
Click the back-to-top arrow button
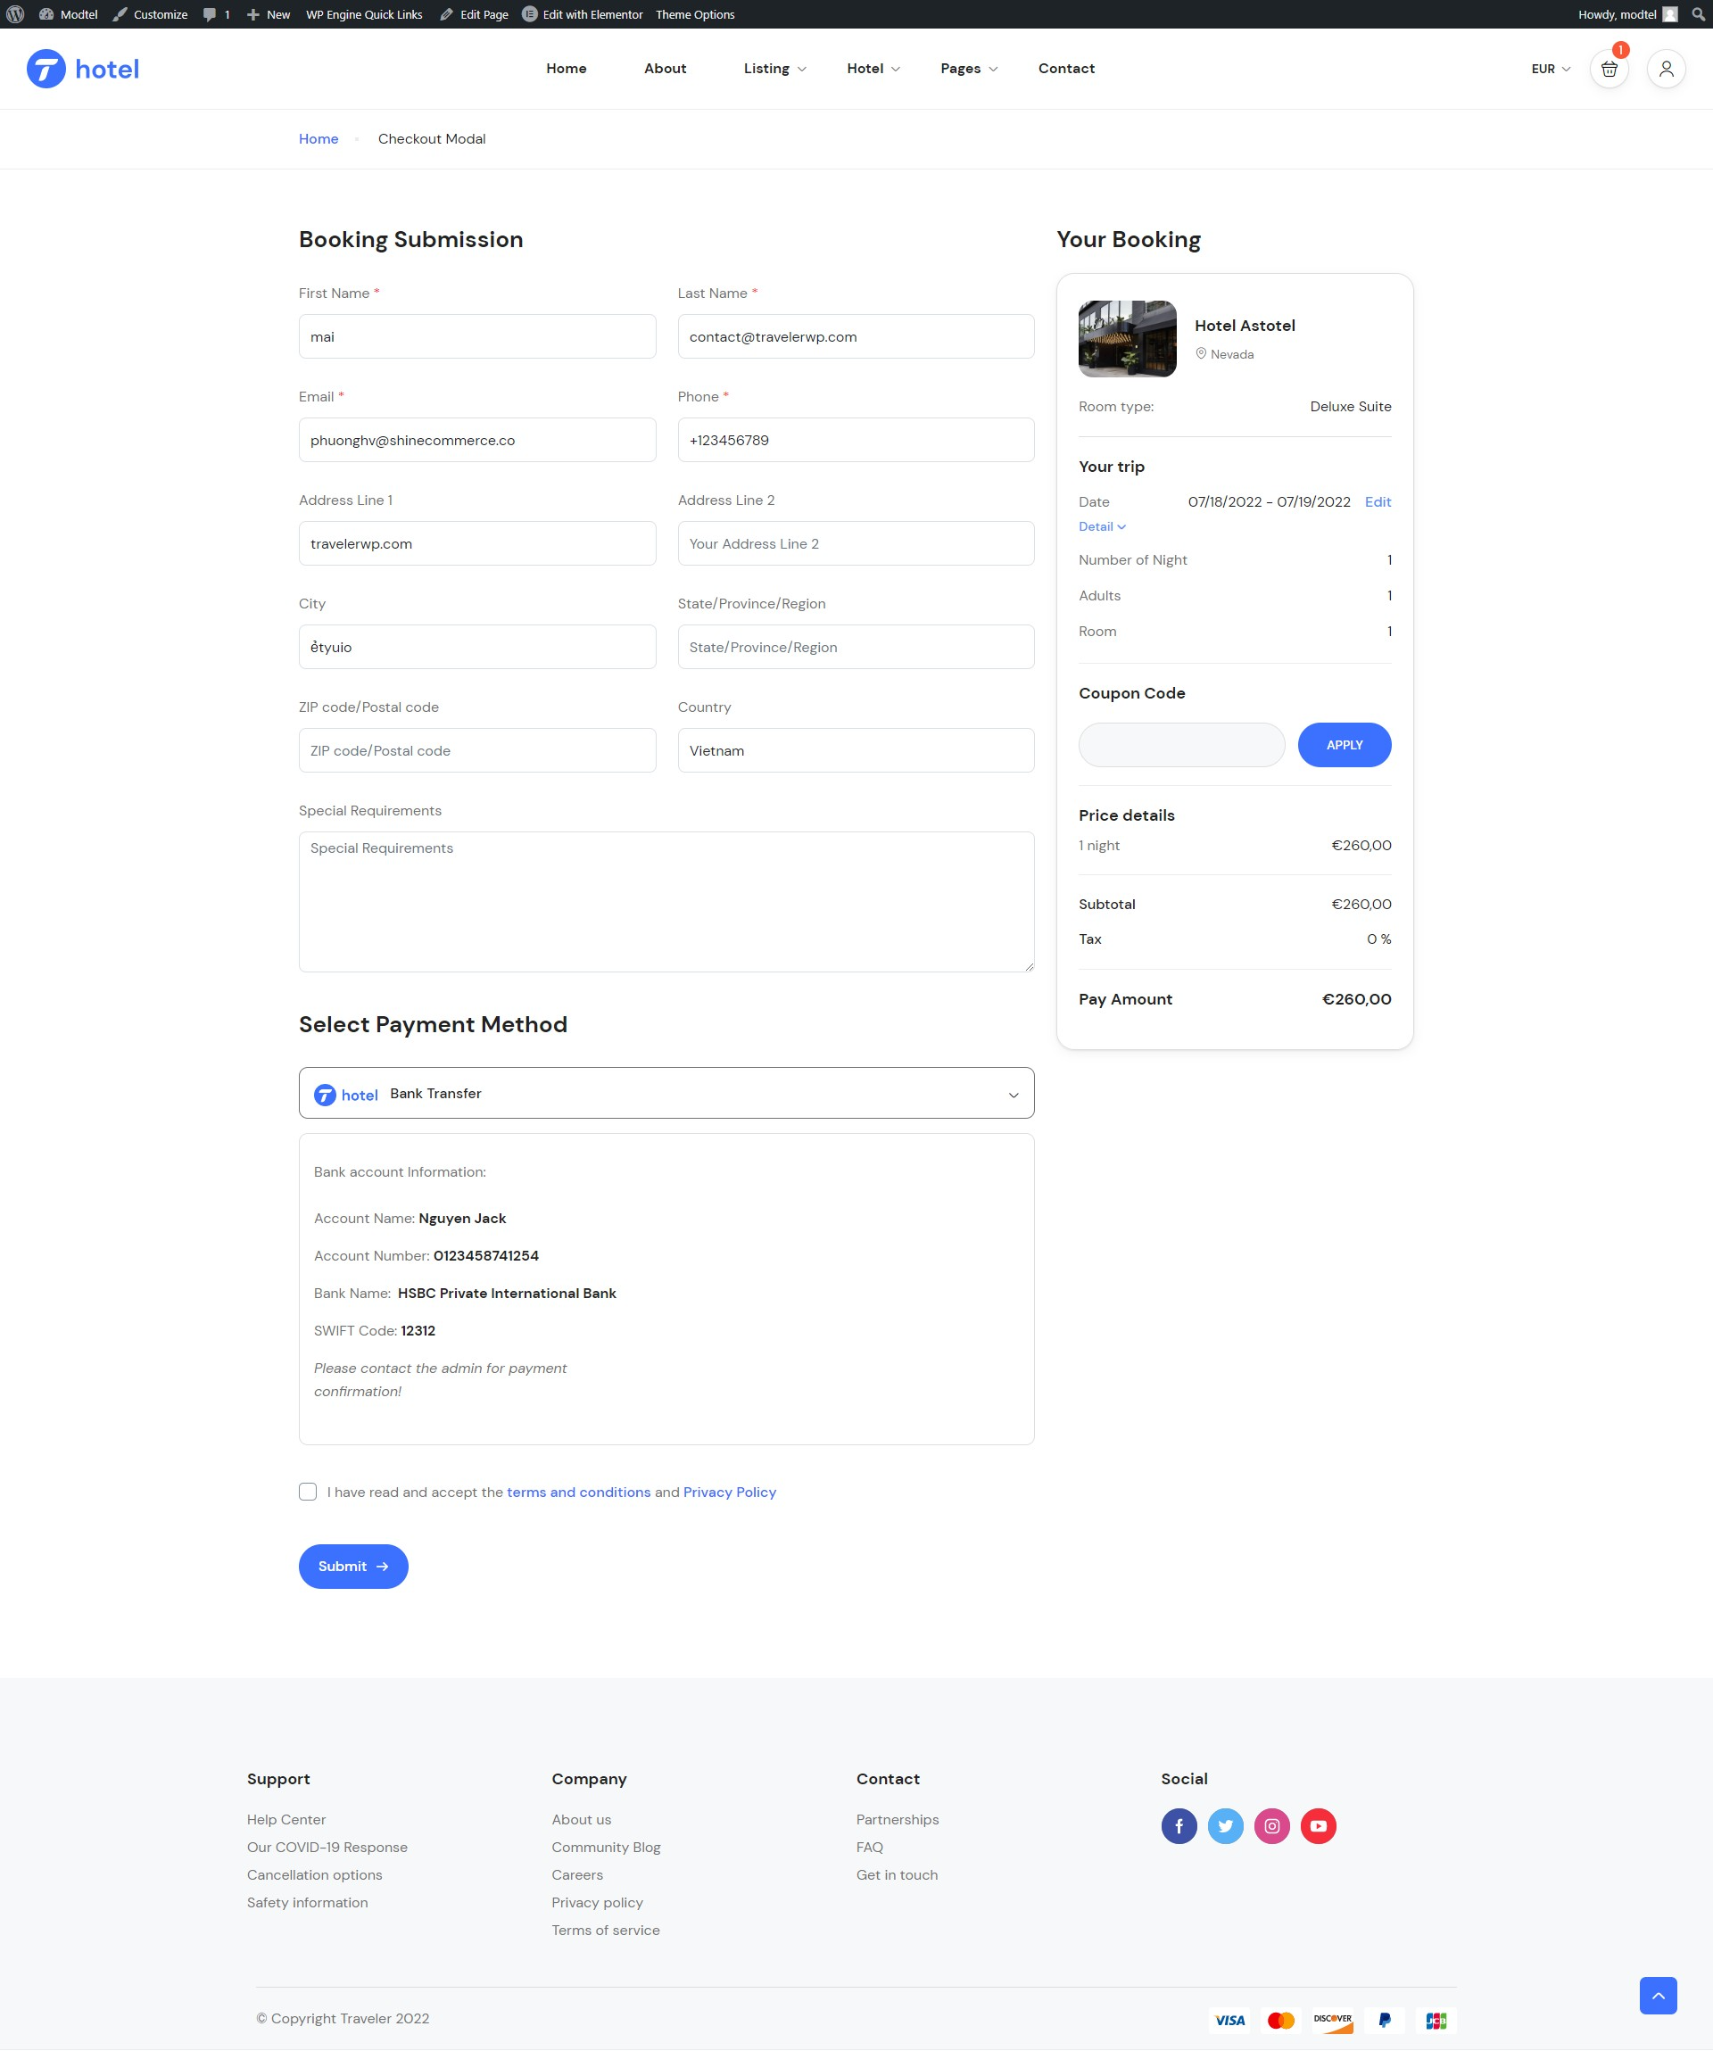pyautogui.click(x=1658, y=1996)
